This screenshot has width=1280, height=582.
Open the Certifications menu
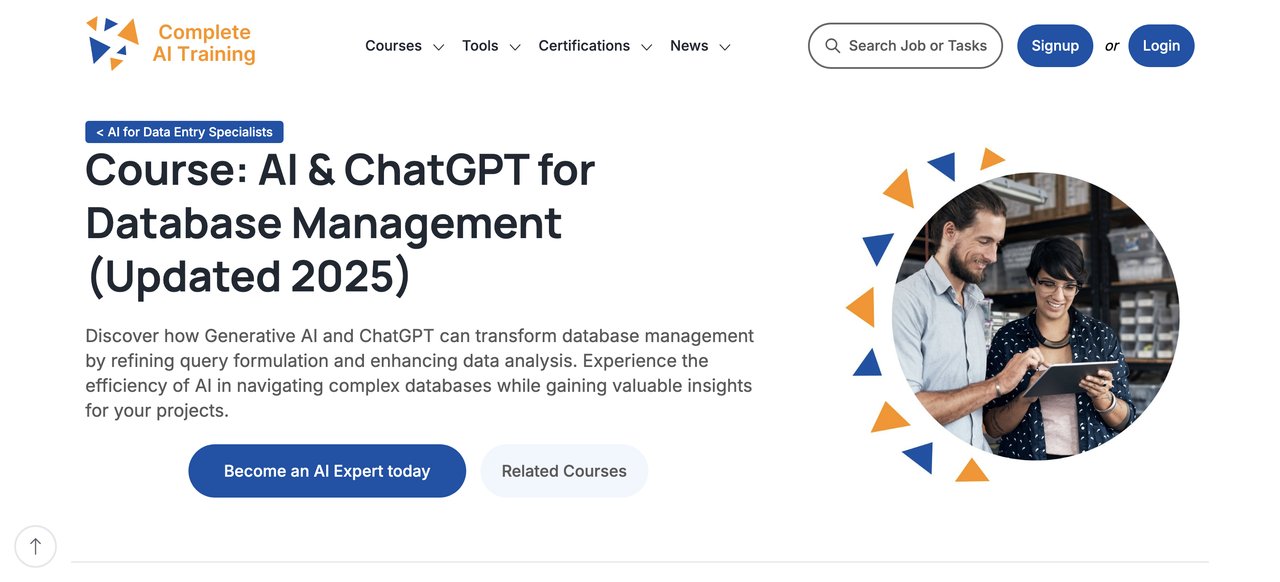coord(584,46)
